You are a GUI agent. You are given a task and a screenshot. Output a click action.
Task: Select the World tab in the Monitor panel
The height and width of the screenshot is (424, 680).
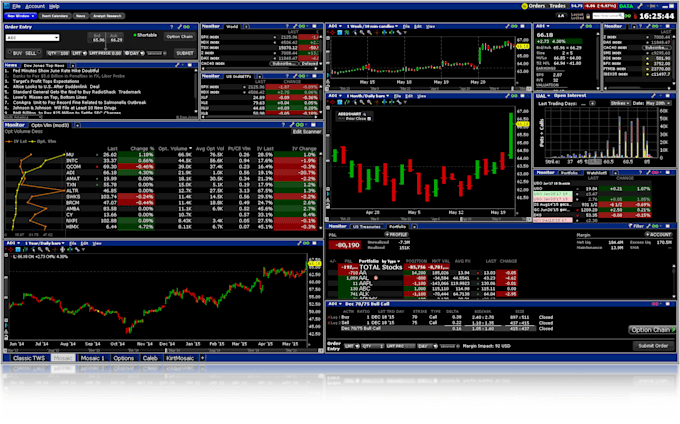click(232, 26)
